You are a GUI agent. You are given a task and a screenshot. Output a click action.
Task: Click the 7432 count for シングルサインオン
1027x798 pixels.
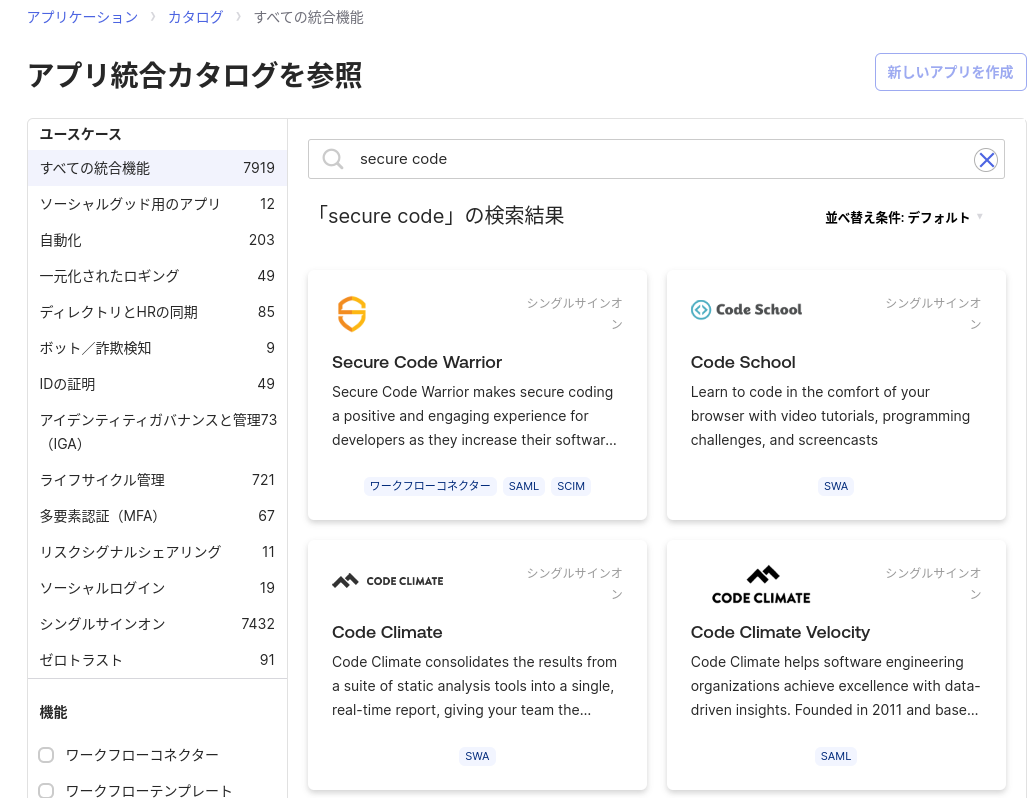coord(258,624)
